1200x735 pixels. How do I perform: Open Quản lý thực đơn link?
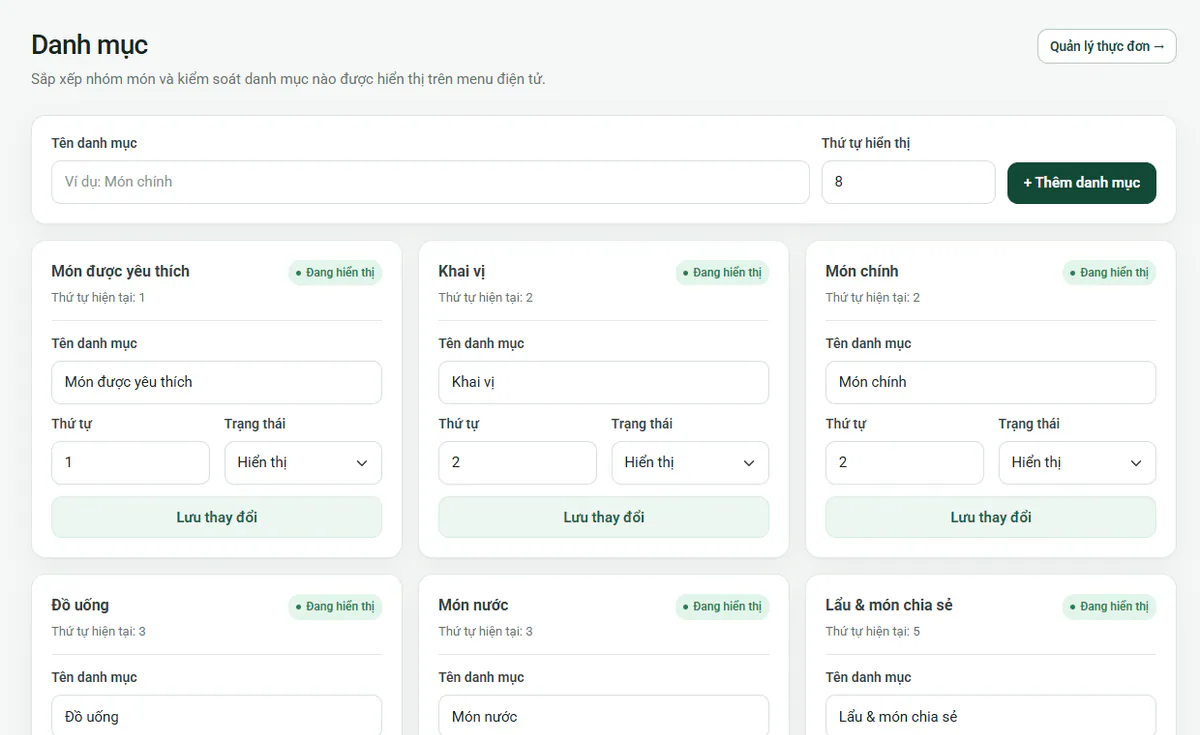(1107, 46)
